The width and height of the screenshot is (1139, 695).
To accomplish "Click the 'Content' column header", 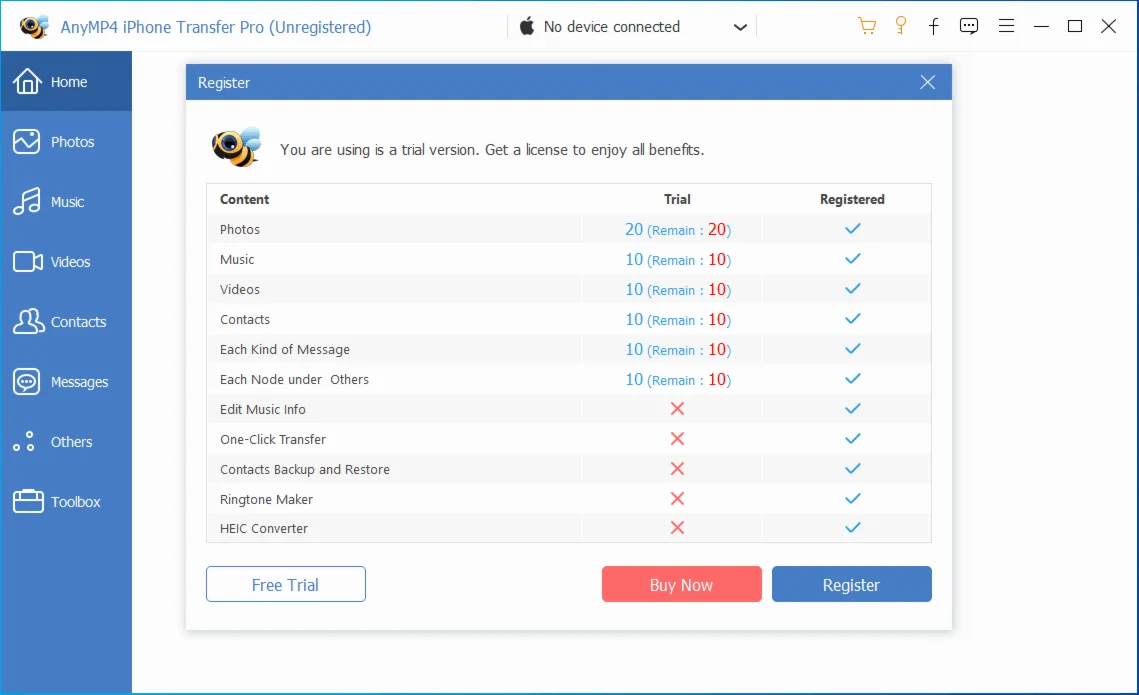I will click(244, 199).
